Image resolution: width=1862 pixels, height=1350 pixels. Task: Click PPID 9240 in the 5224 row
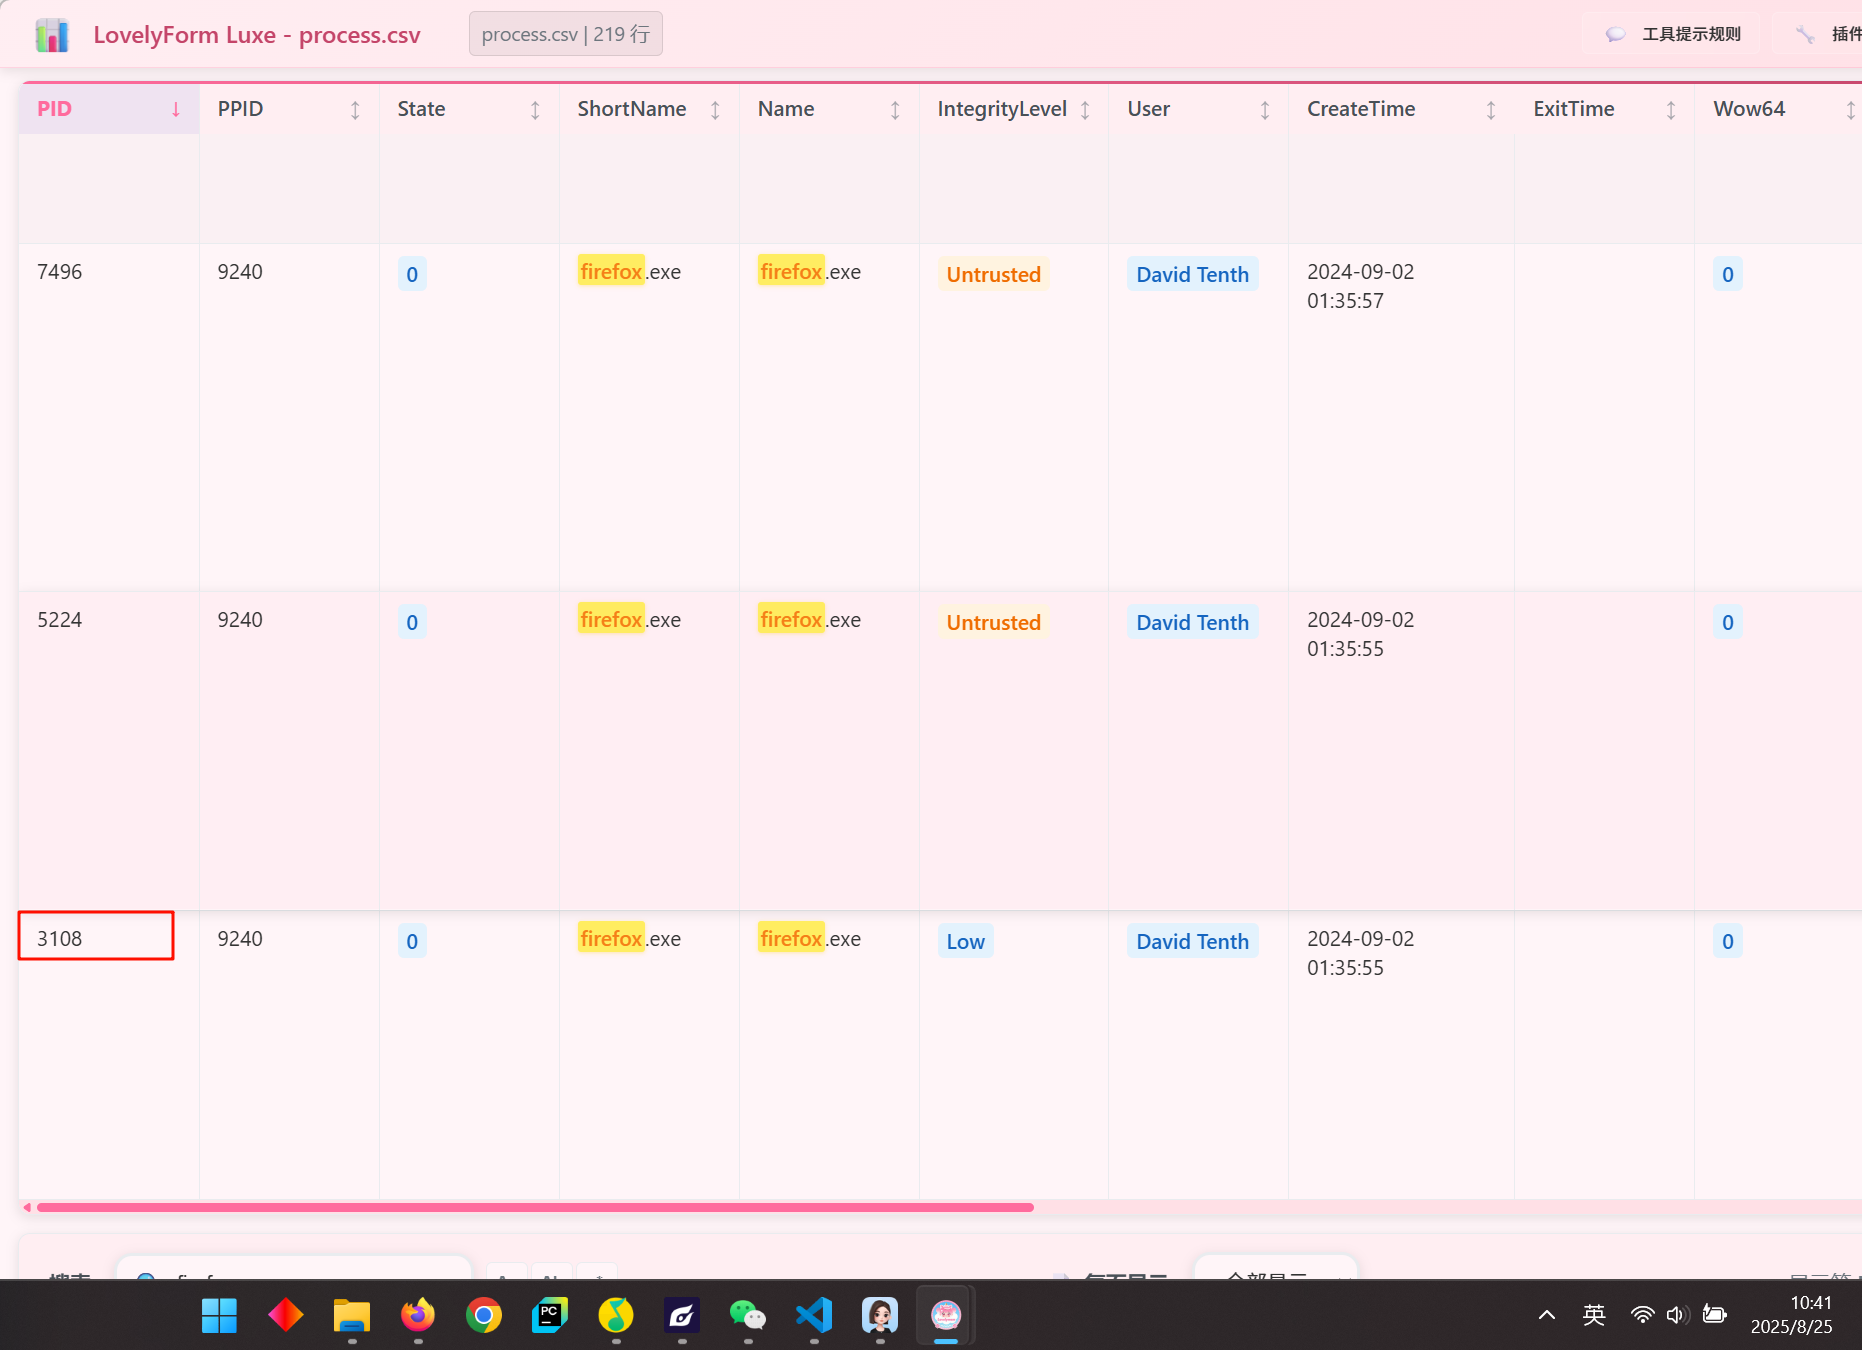(x=240, y=620)
